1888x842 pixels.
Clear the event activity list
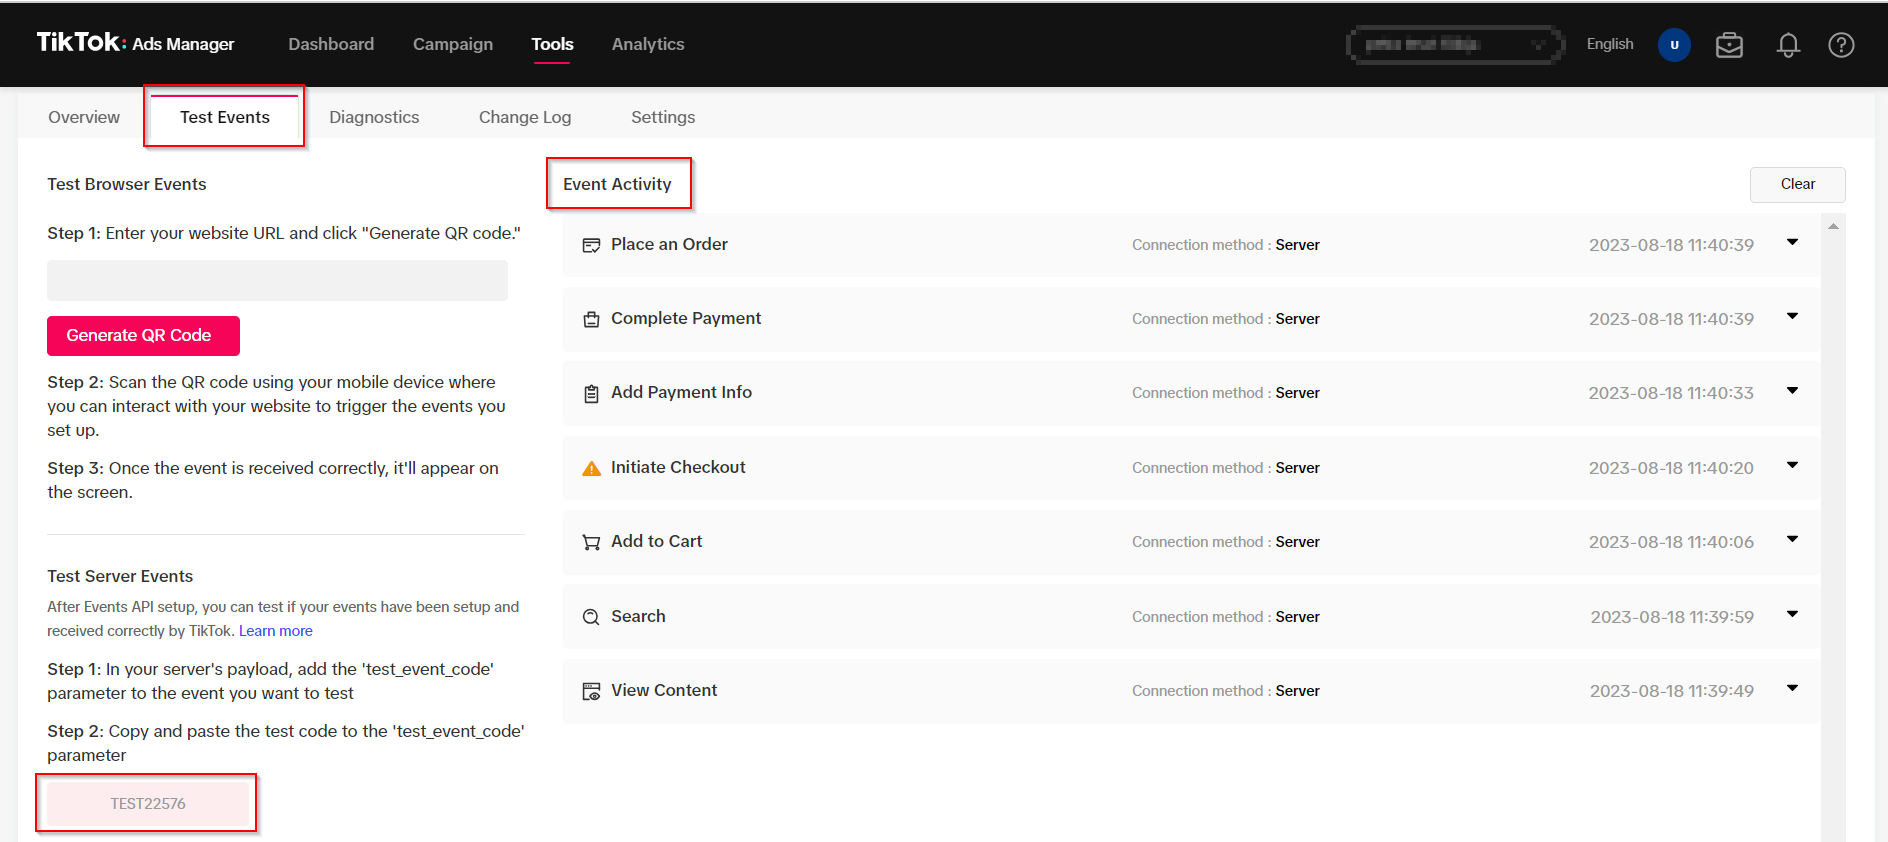(1797, 184)
